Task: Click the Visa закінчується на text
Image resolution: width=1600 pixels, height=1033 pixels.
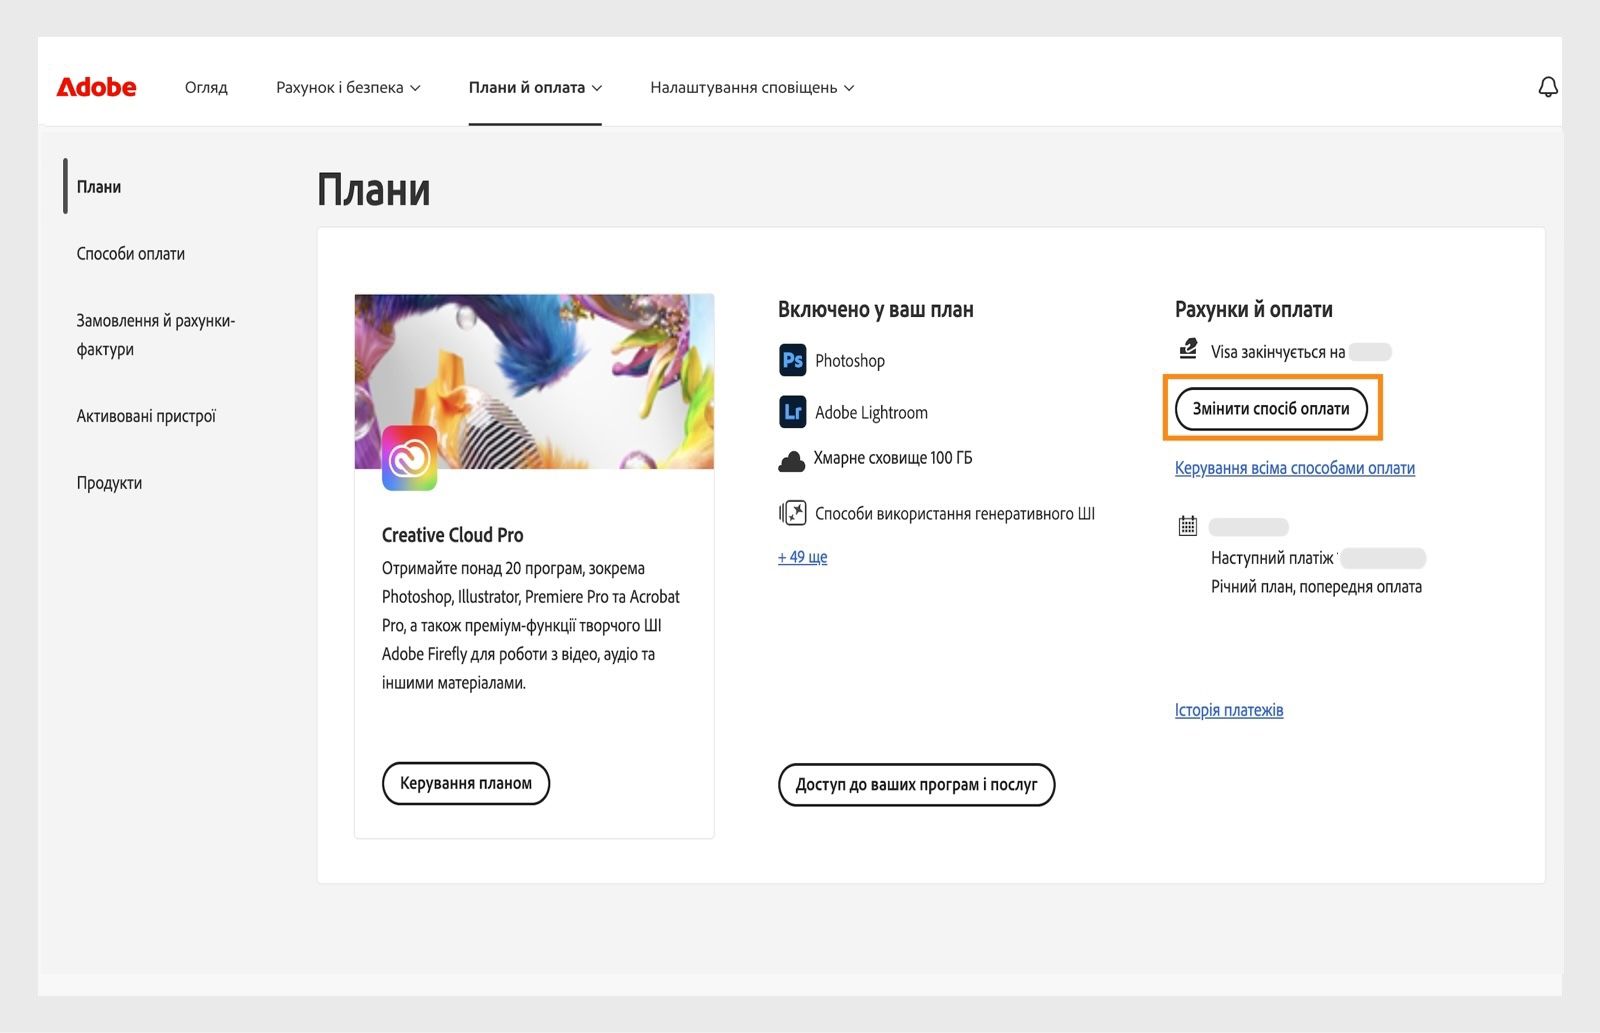Action: tap(1278, 352)
